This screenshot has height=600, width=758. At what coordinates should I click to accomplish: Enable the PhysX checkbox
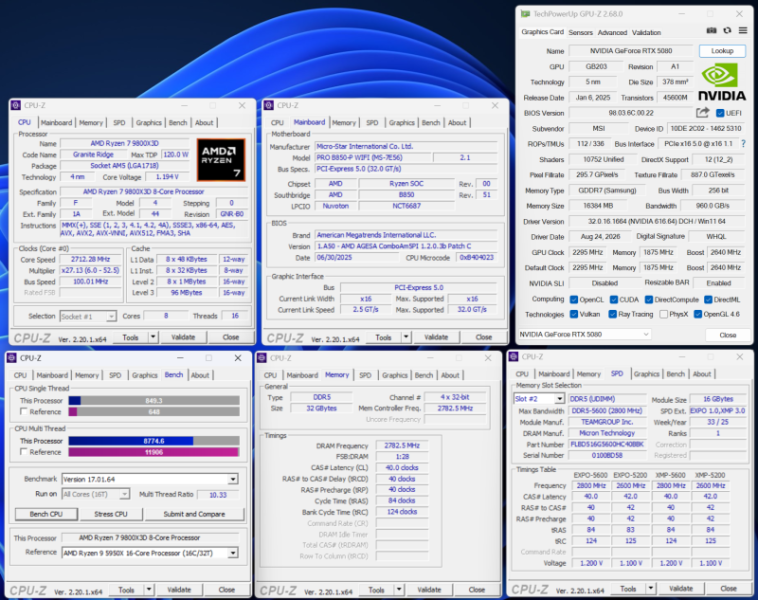click(664, 314)
